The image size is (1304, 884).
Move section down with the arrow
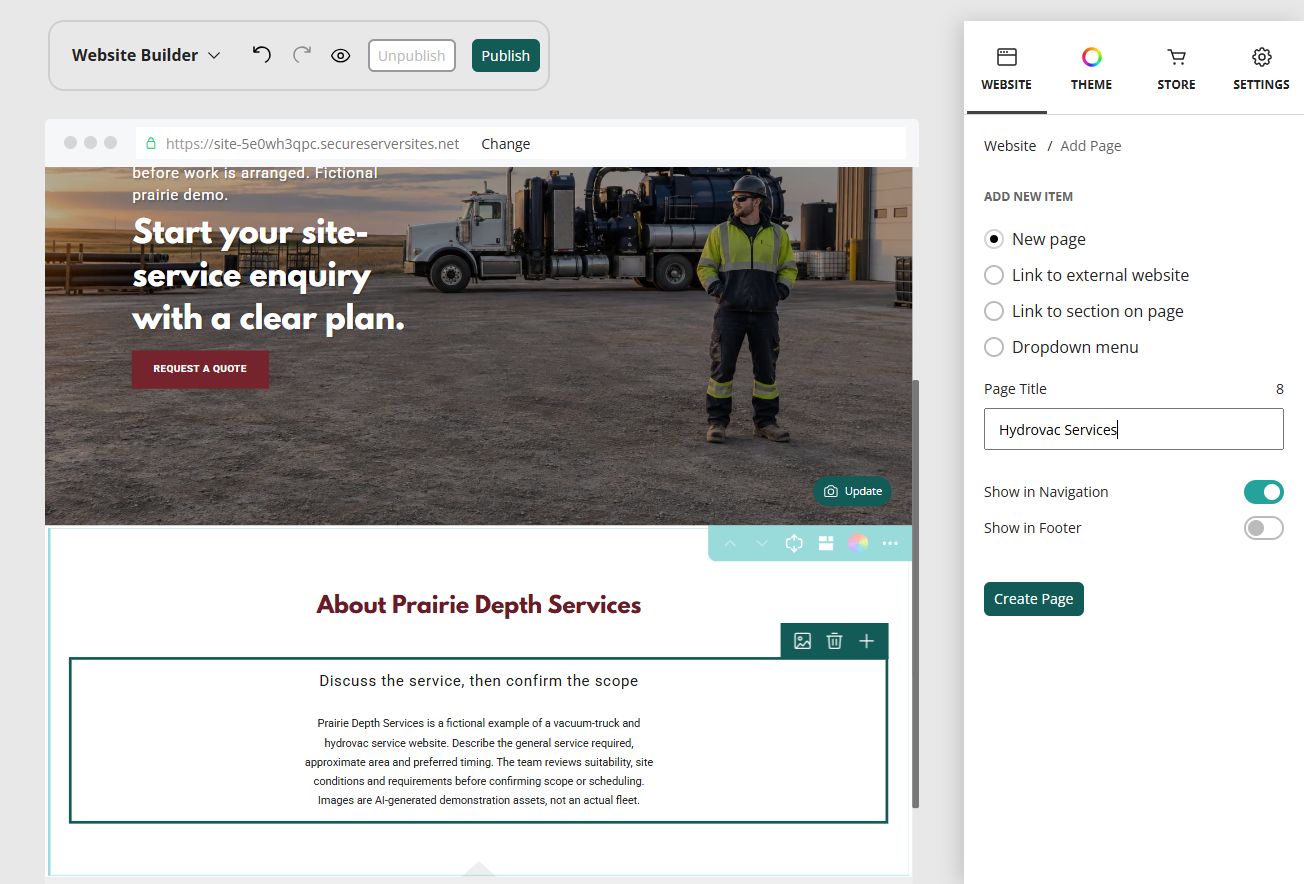[762, 543]
